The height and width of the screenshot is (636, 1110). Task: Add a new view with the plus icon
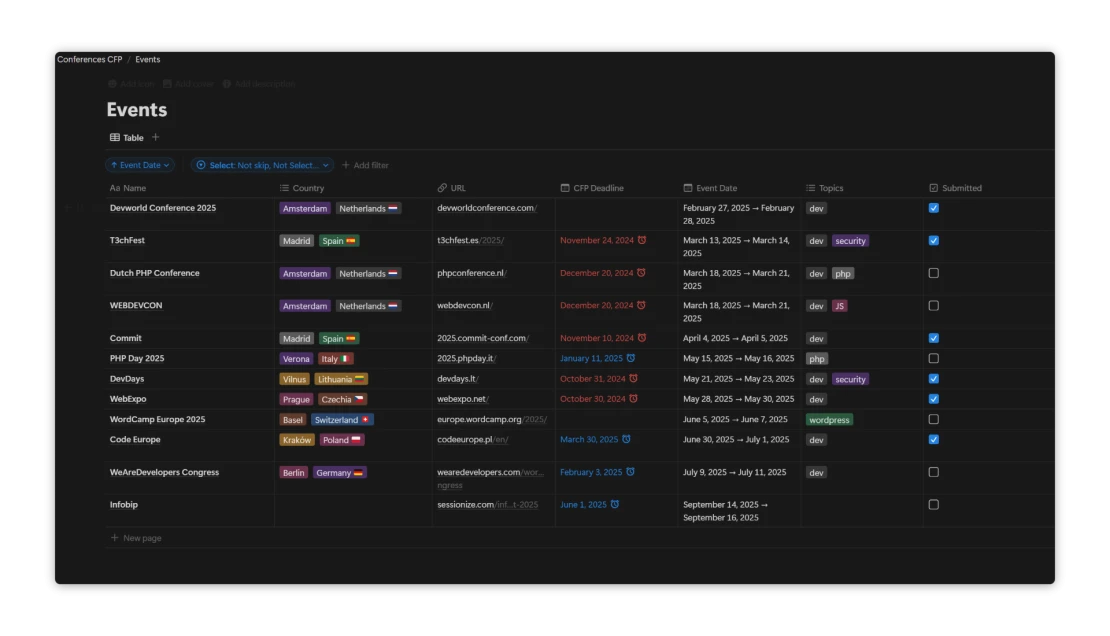pyautogui.click(x=156, y=137)
